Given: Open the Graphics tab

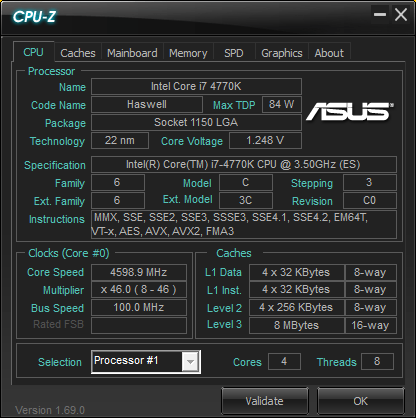Looking at the screenshot, I should coord(282,53).
